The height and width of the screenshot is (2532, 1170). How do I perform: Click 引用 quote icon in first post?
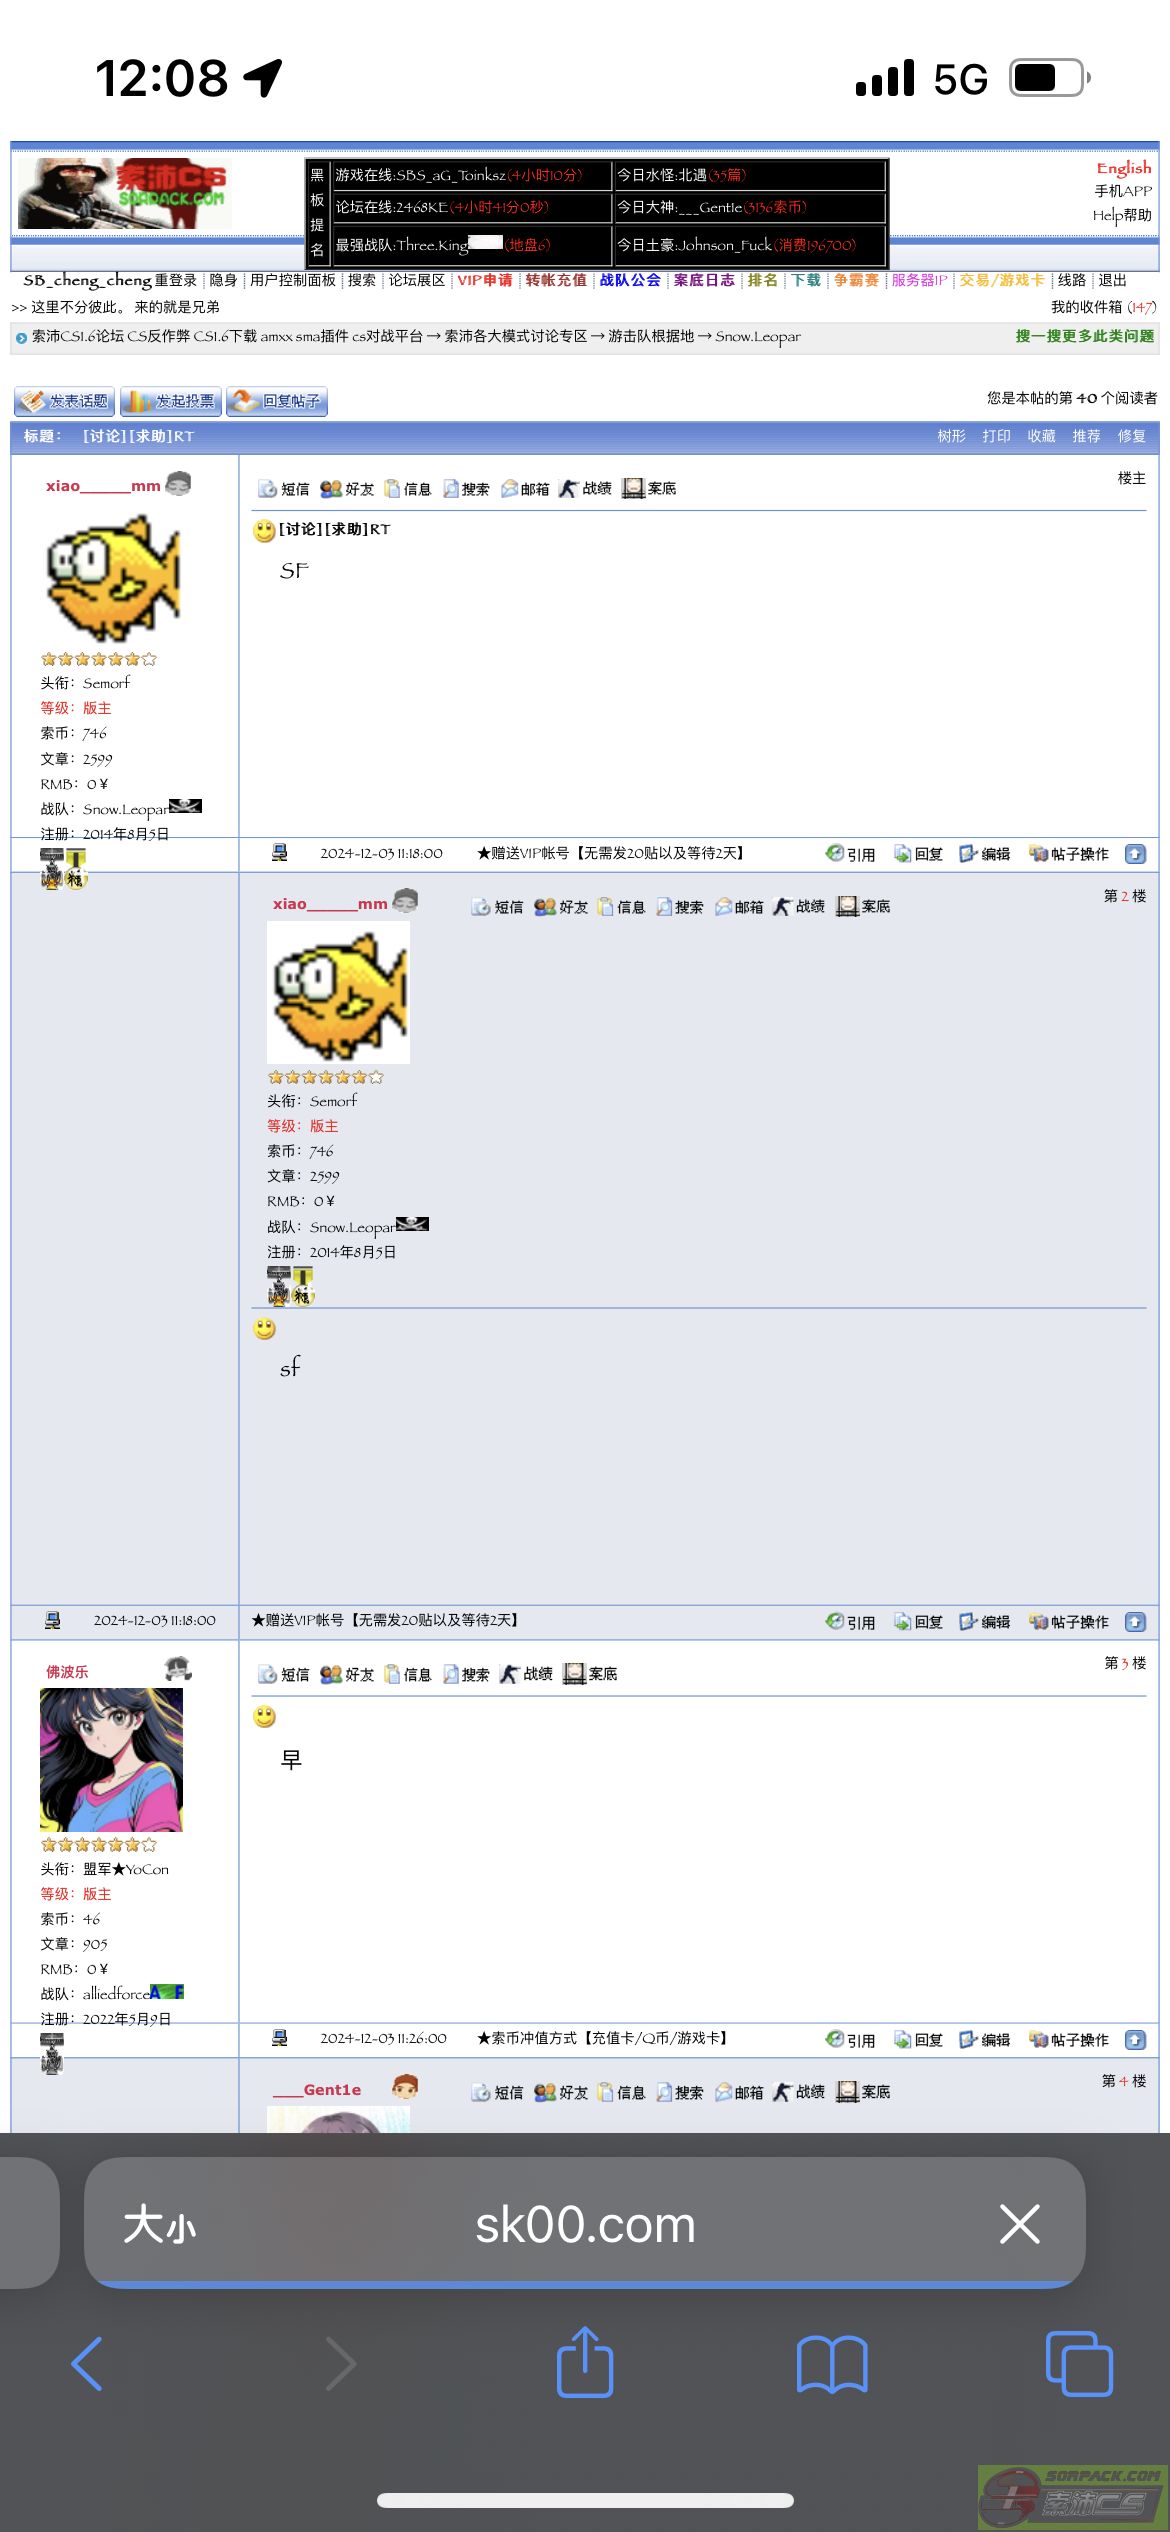(x=850, y=854)
